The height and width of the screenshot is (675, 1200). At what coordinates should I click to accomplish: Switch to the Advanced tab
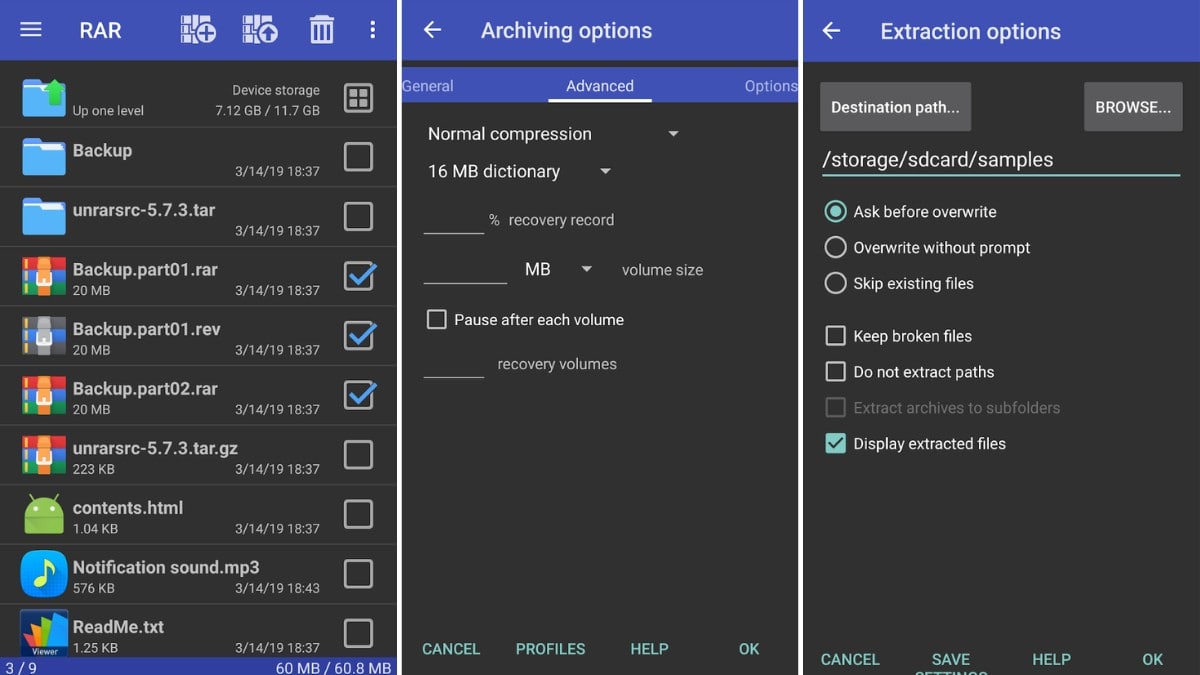pyautogui.click(x=600, y=86)
